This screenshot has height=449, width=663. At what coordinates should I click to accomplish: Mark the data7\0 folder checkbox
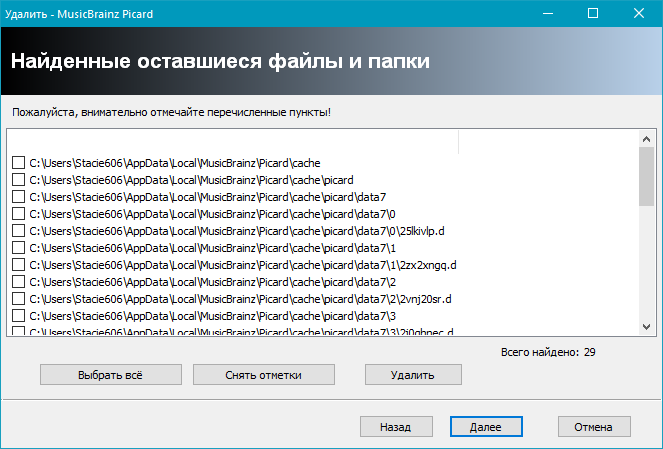point(18,214)
